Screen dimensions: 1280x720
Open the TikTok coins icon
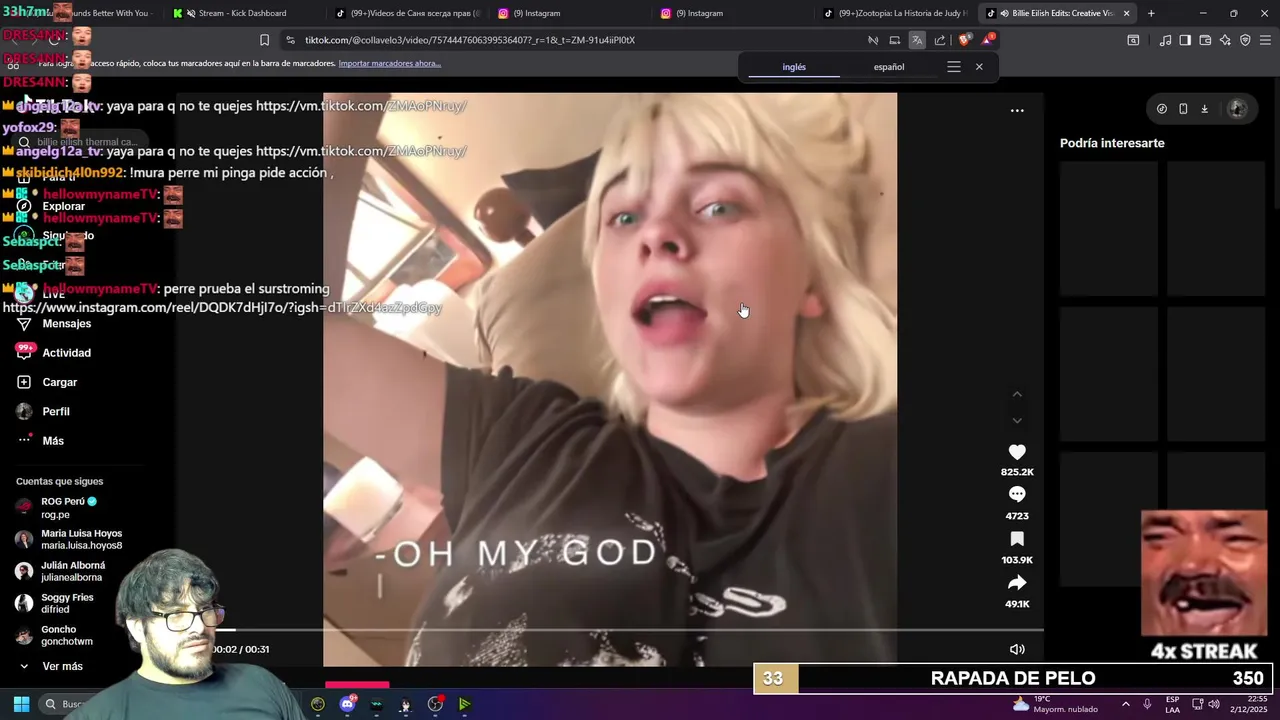tap(1161, 109)
